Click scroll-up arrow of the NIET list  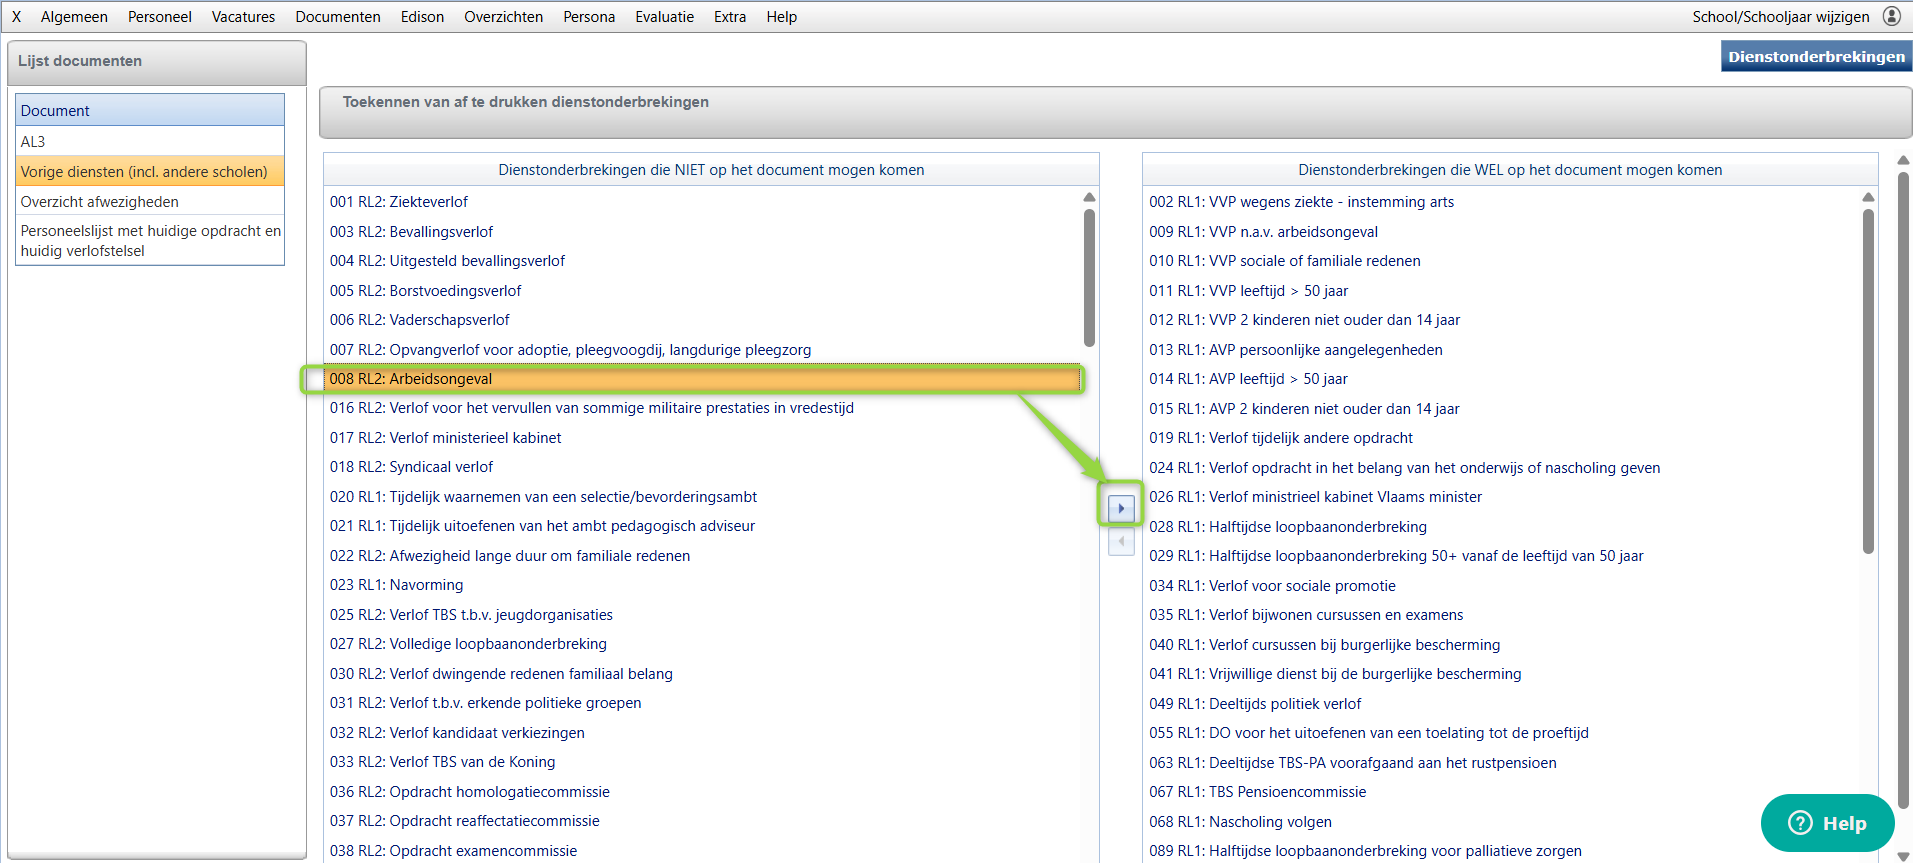point(1089,197)
